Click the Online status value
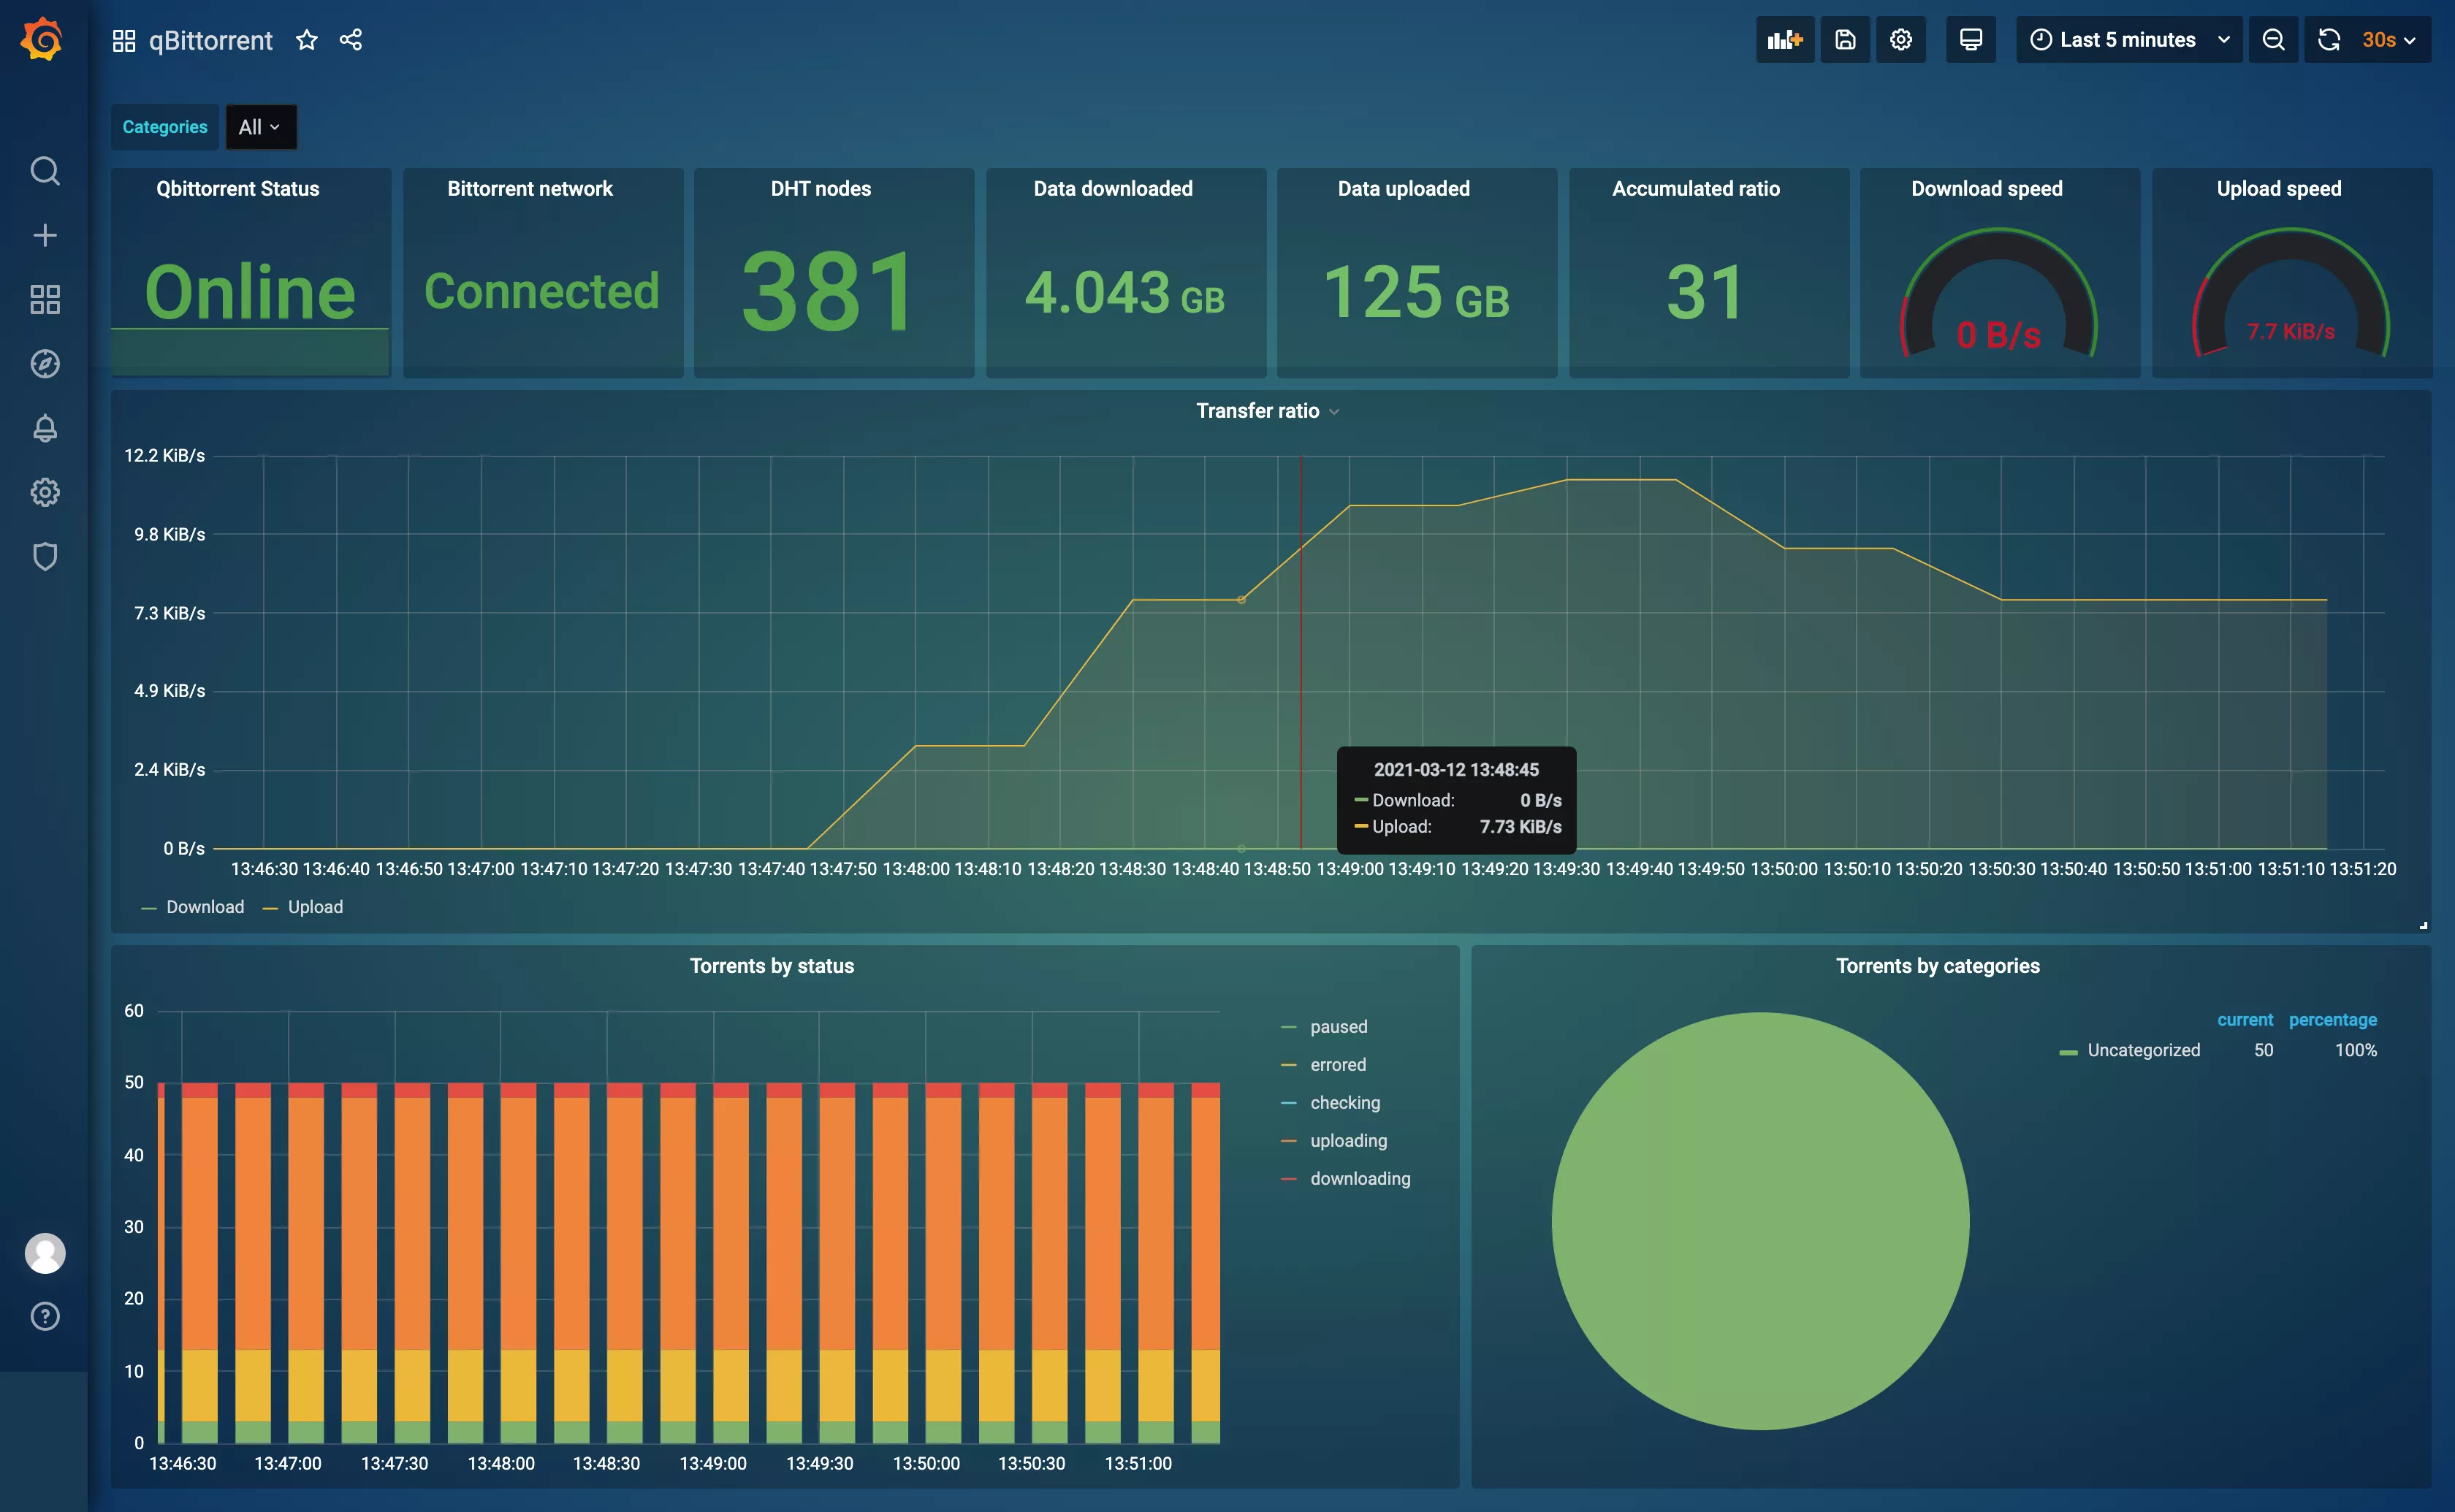The width and height of the screenshot is (2455, 1512). [x=250, y=291]
